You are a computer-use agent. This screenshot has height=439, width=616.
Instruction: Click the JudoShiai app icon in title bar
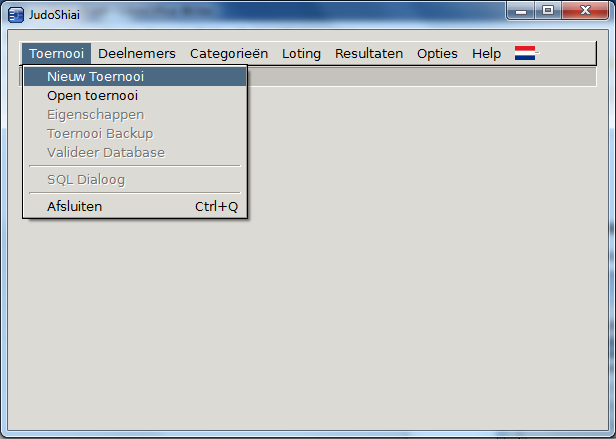coord(16,14)
